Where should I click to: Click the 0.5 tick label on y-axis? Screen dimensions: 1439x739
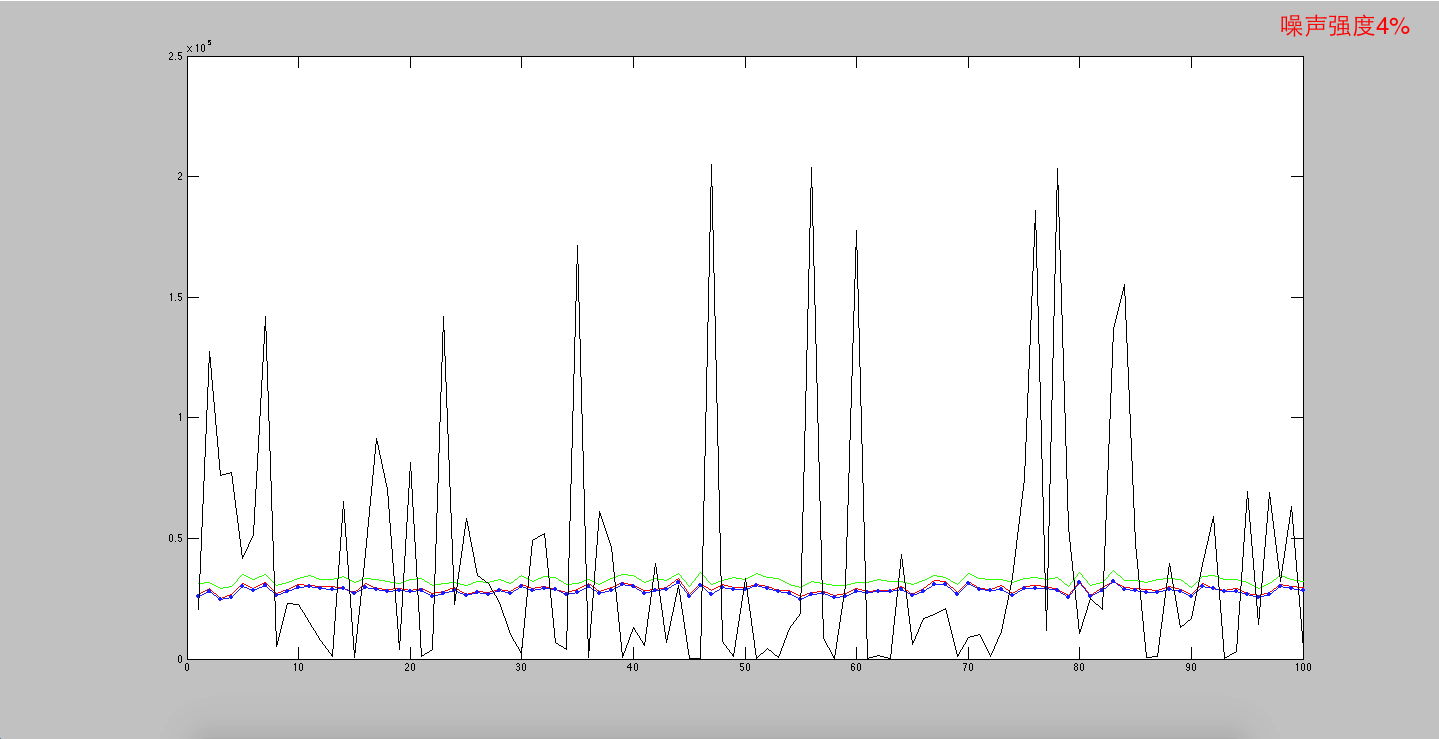click(176, 539)
